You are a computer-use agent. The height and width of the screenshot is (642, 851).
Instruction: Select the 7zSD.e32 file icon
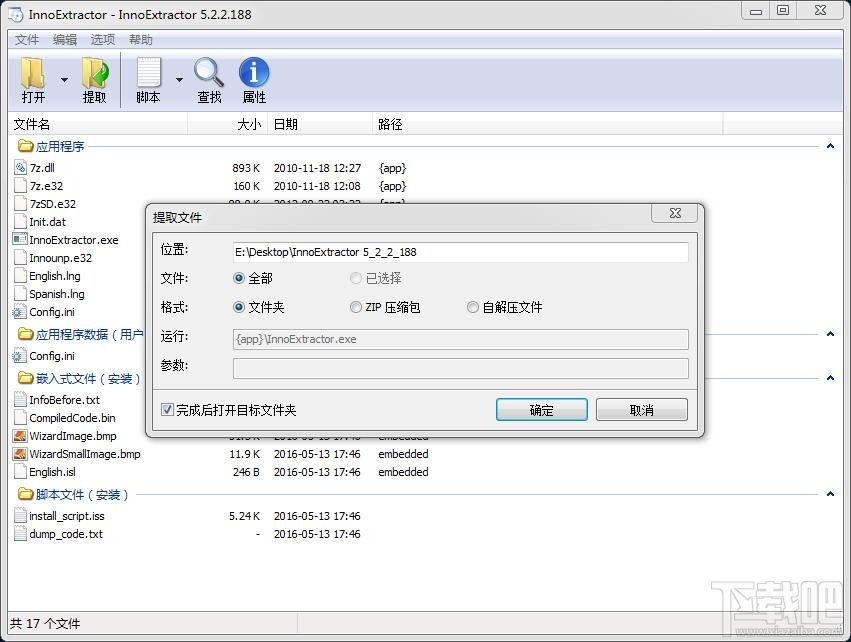[x=20, y=204]
